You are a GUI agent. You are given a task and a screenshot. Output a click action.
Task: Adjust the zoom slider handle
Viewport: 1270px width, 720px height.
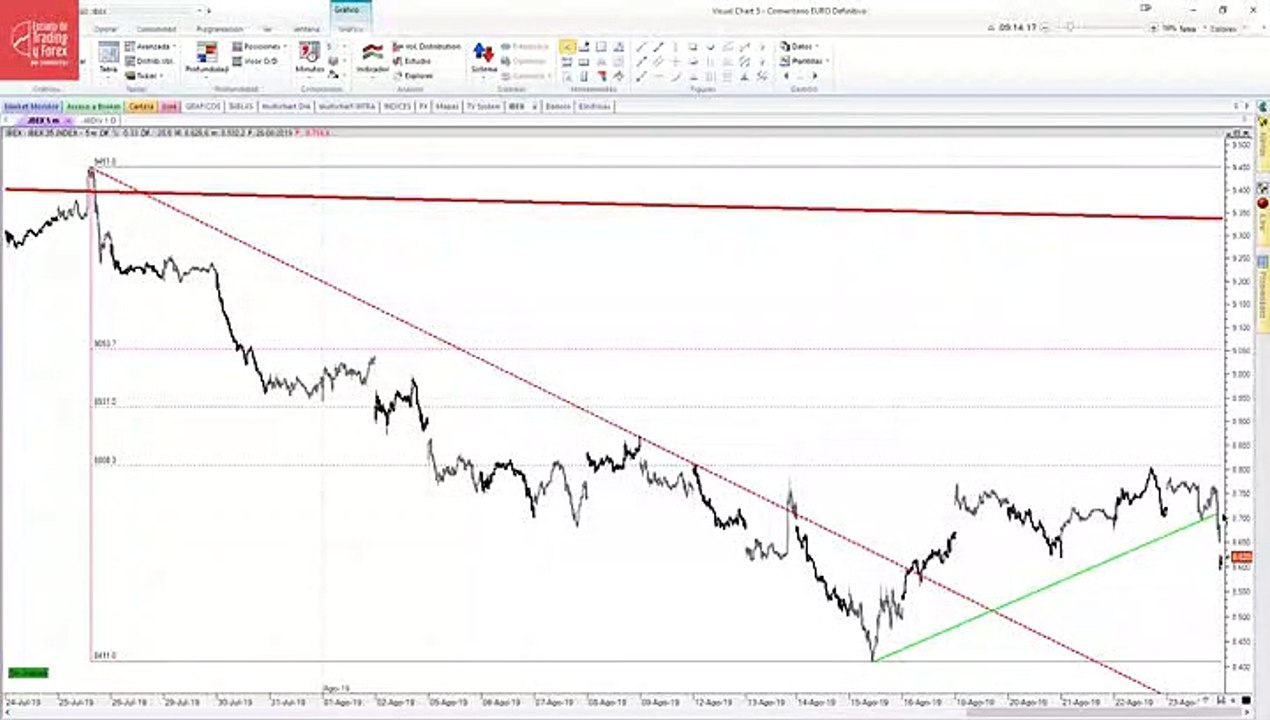[1071, 28]
